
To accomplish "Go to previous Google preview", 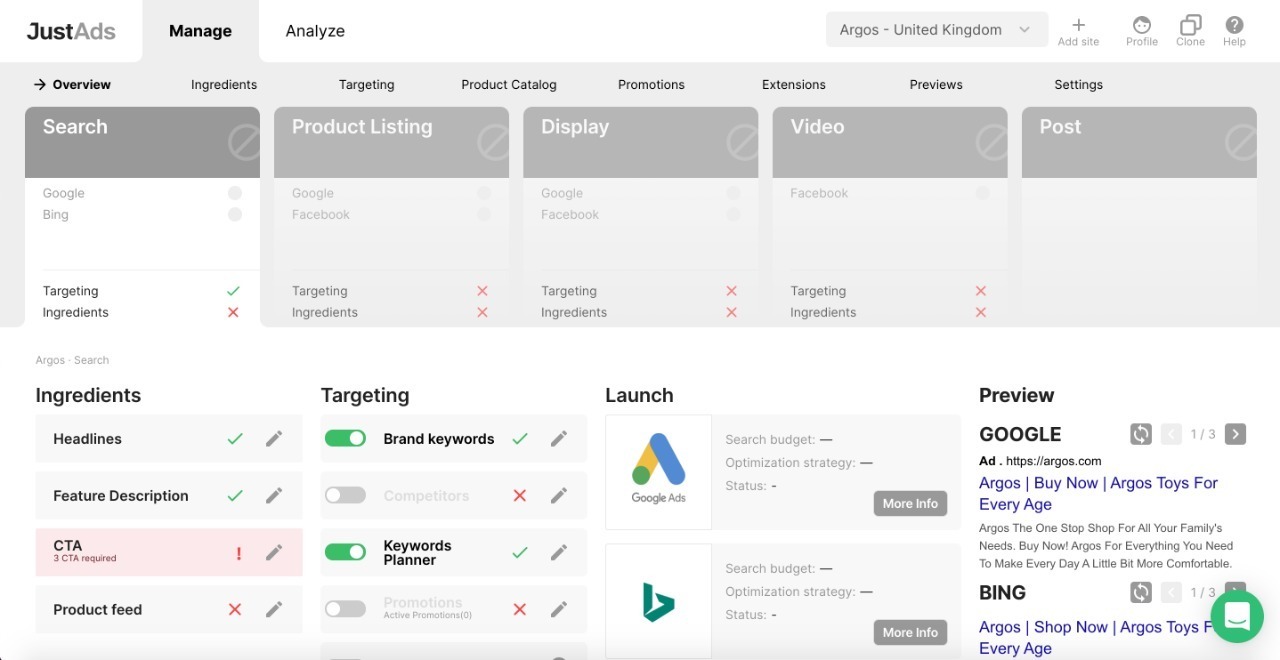I will click(1171, 434).
